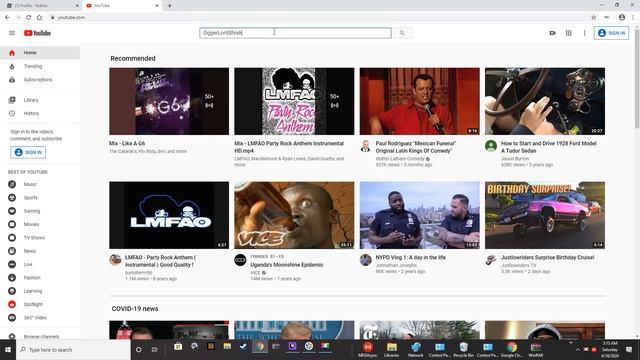640x360 pixels.
Task: Reload the page with the refresh icon
Action: (29, 18)
